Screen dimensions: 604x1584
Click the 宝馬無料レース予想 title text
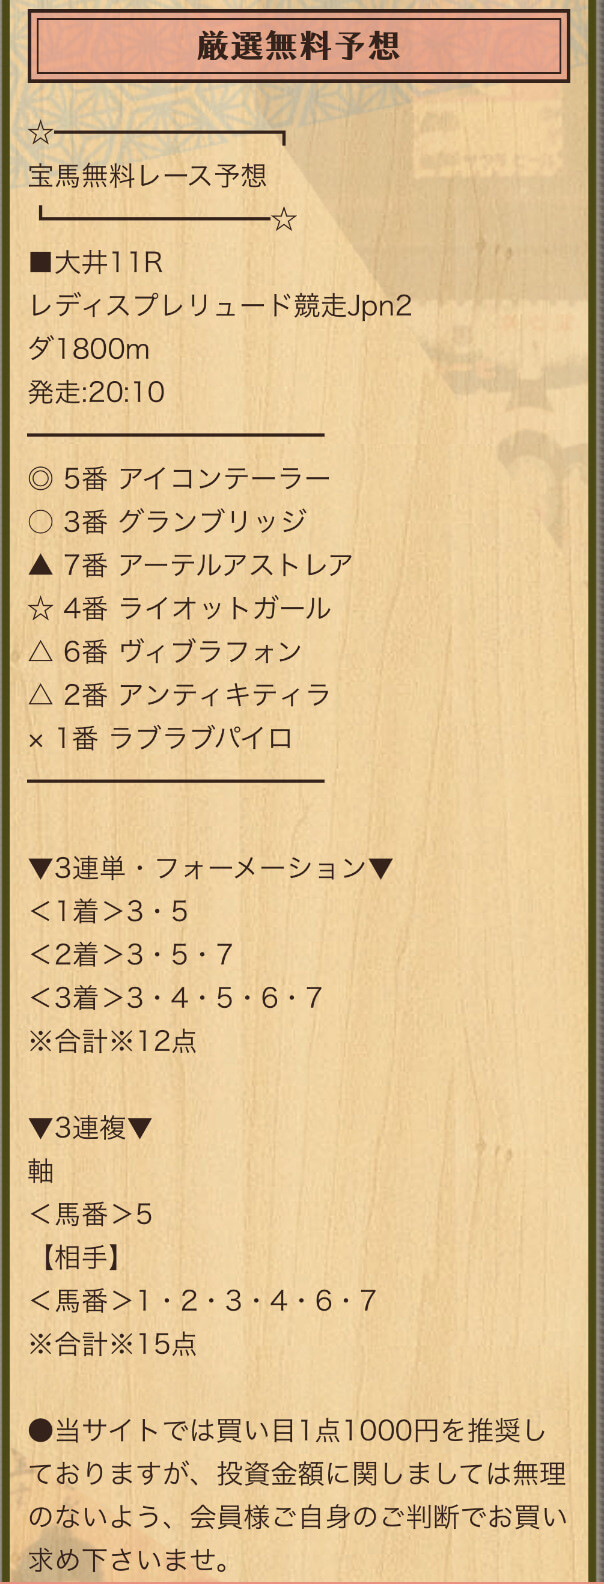148,176
